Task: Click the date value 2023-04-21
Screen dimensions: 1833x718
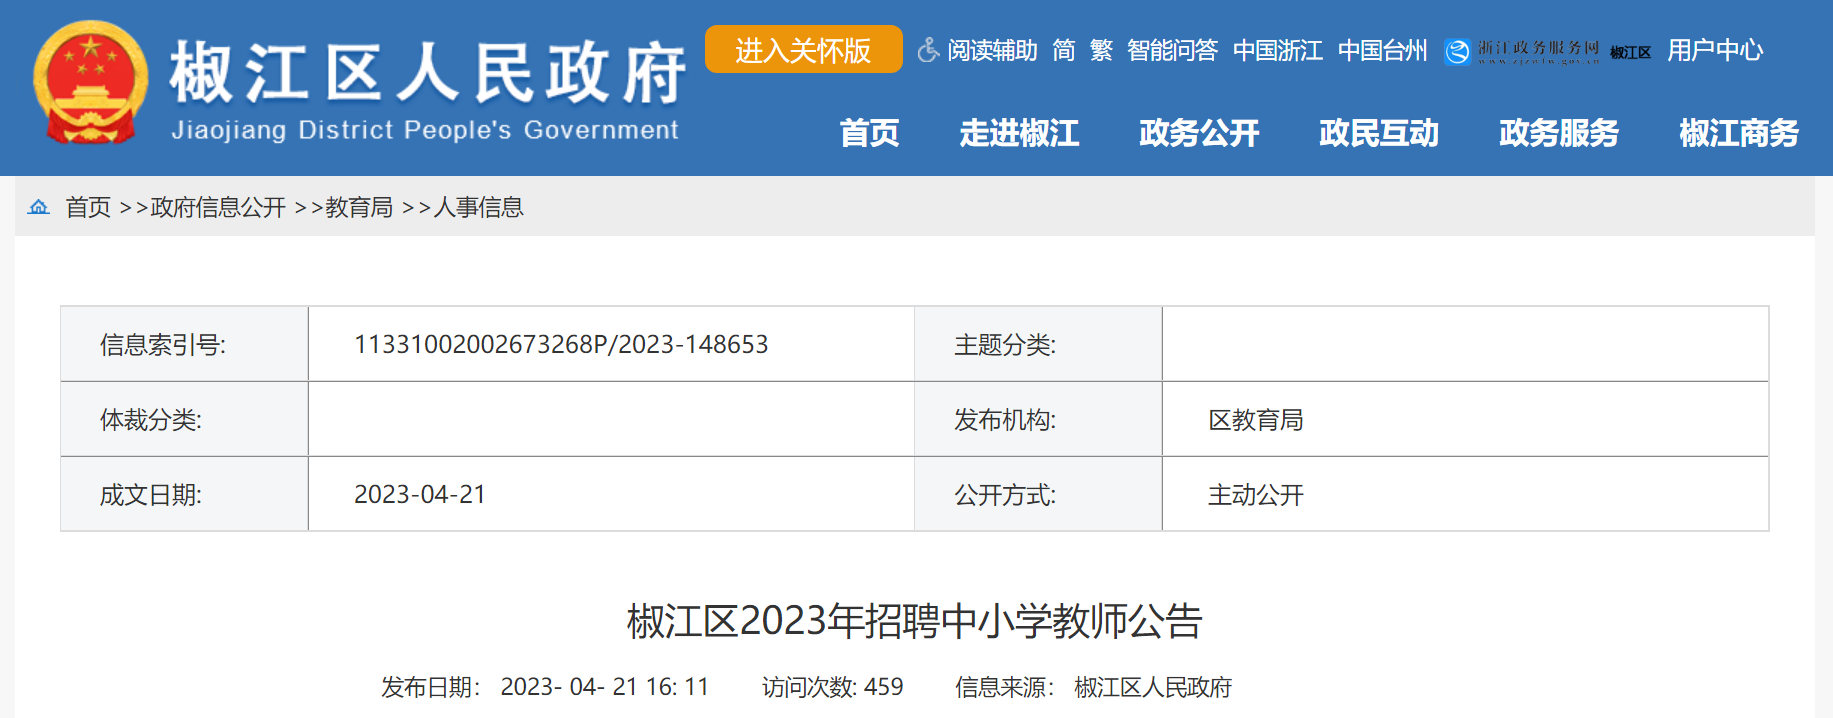Action: [x=420, y=494]
